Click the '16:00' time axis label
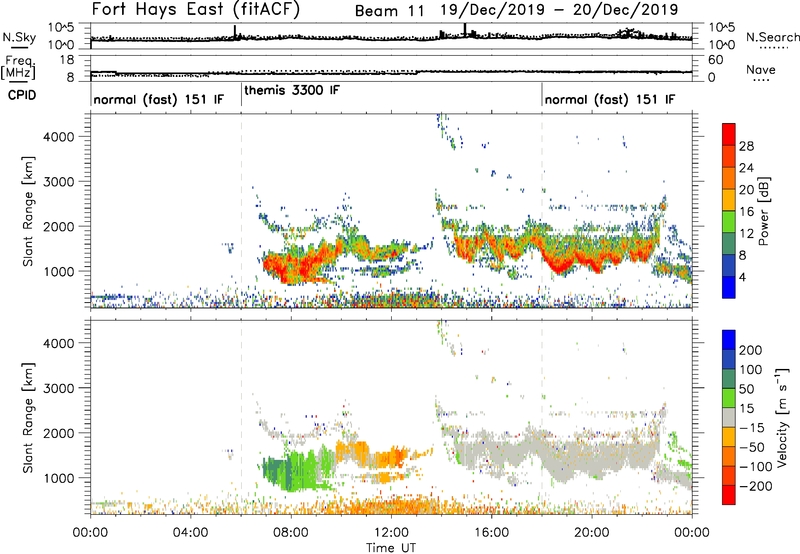 pyautogui.click(x=491, y=533)
